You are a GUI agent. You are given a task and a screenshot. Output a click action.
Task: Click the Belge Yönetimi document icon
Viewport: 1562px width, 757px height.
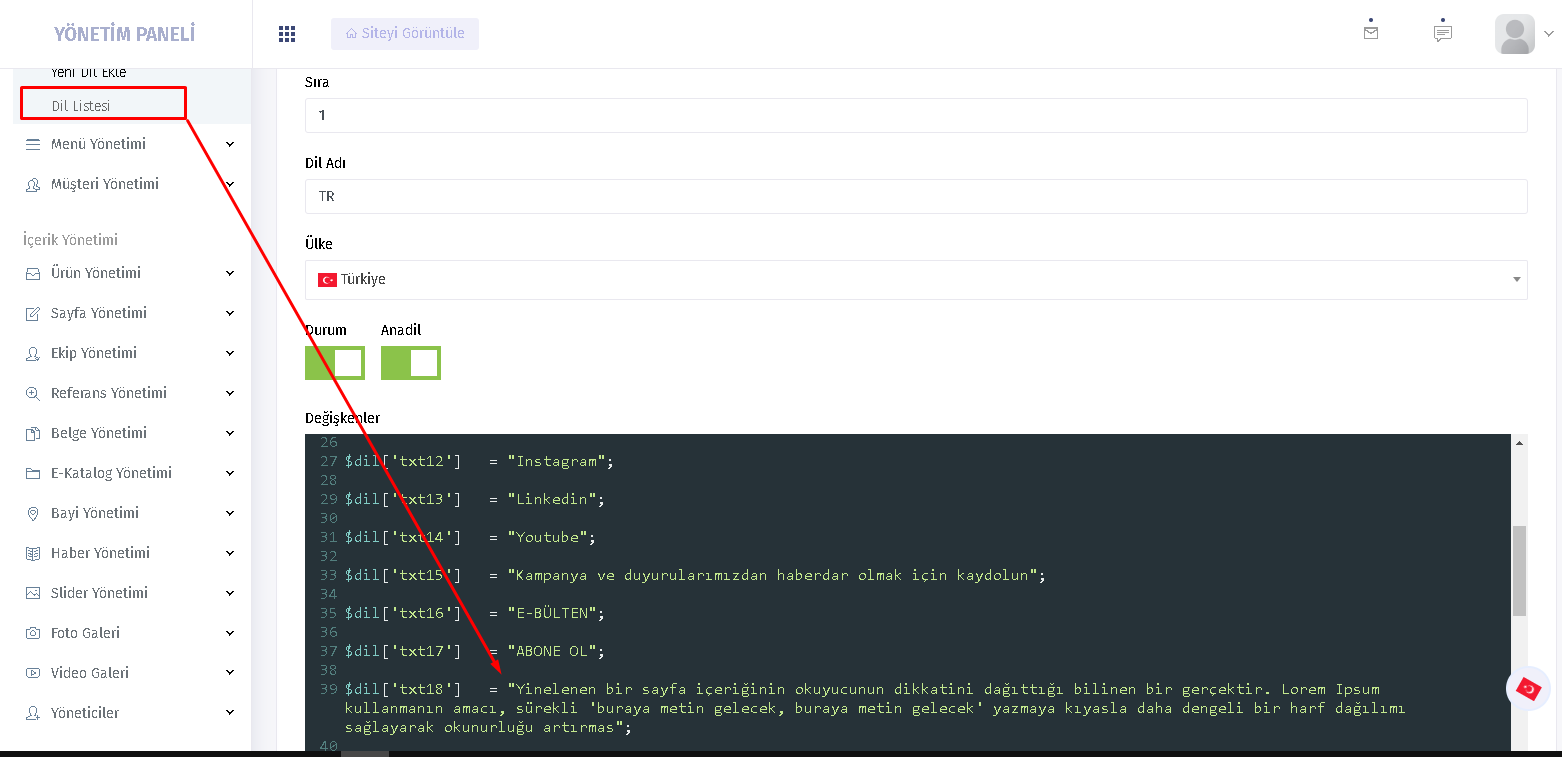[x=33, y=433]
